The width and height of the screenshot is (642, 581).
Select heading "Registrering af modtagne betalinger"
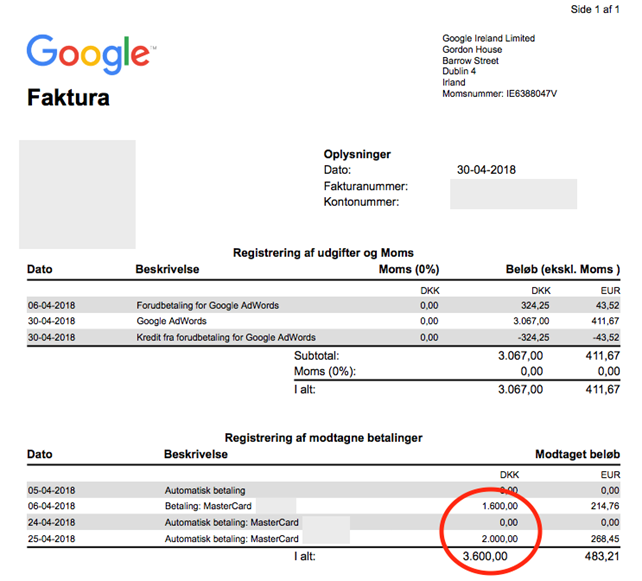coord(323,438)
